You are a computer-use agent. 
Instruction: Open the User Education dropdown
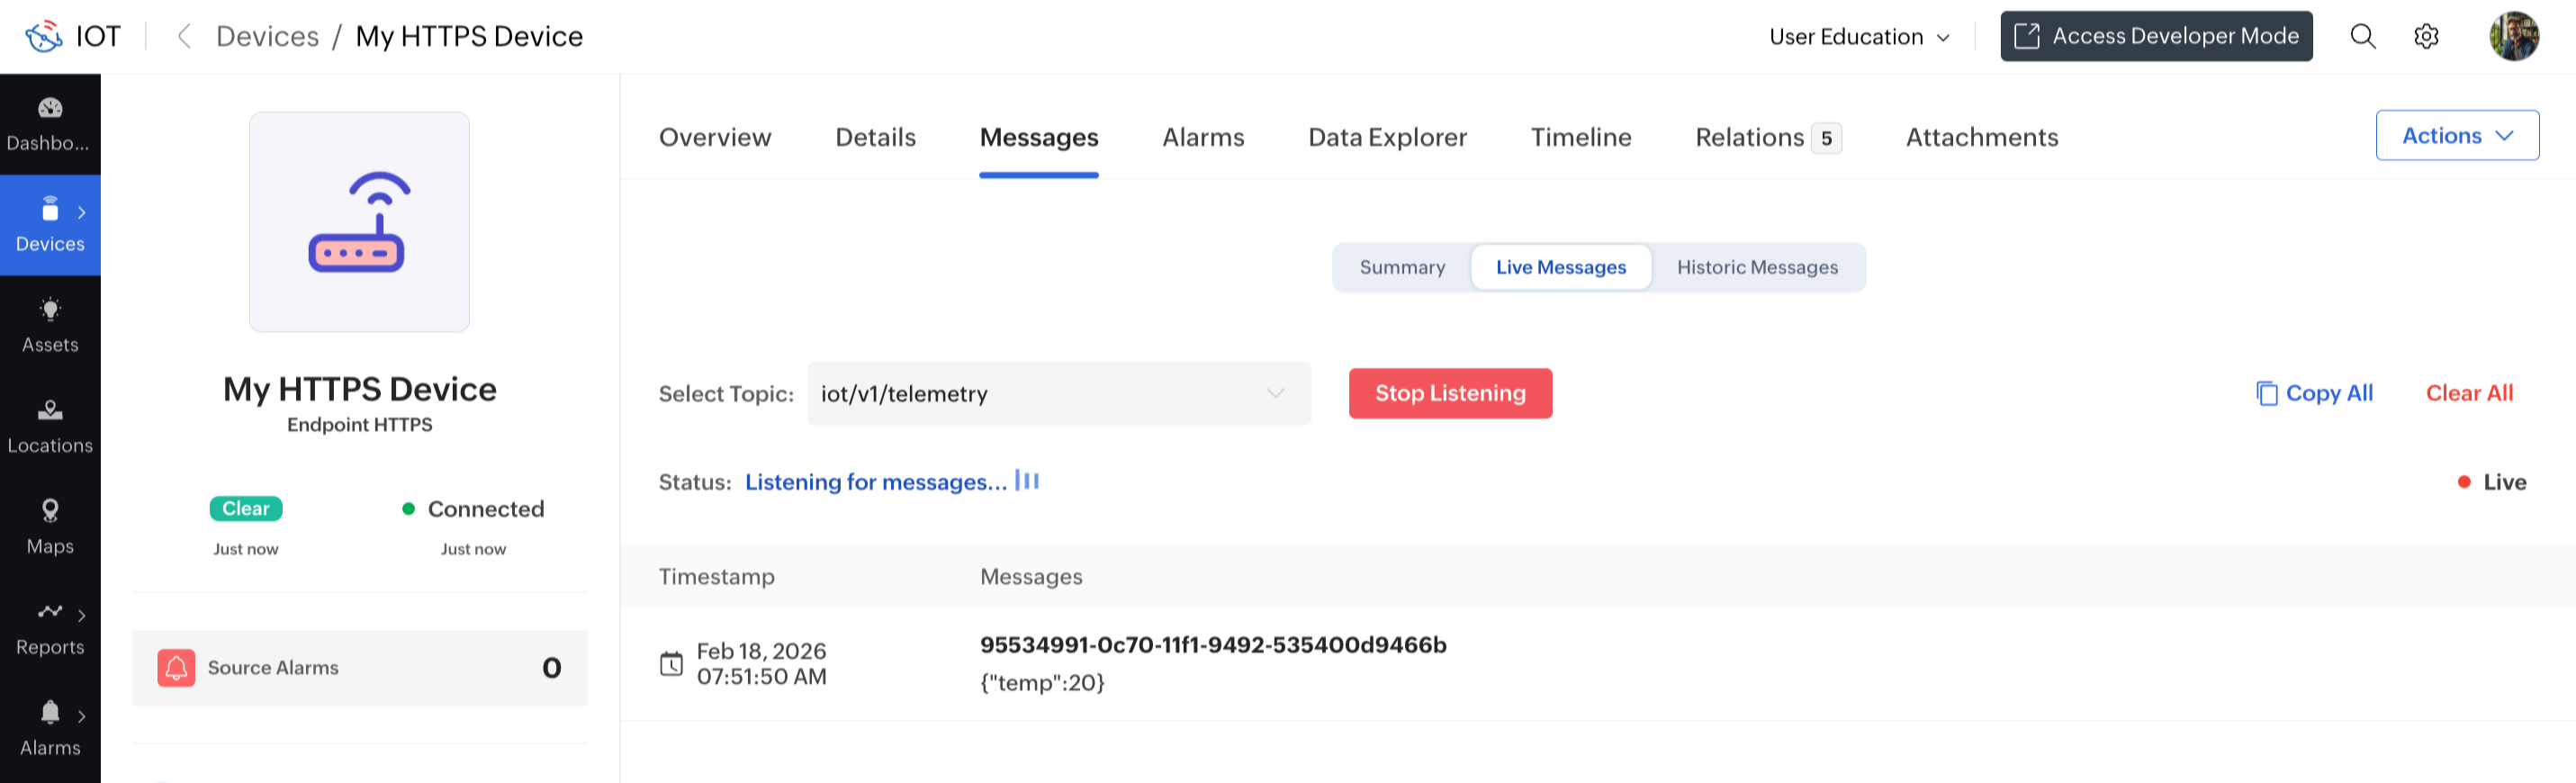(1858, 37)
